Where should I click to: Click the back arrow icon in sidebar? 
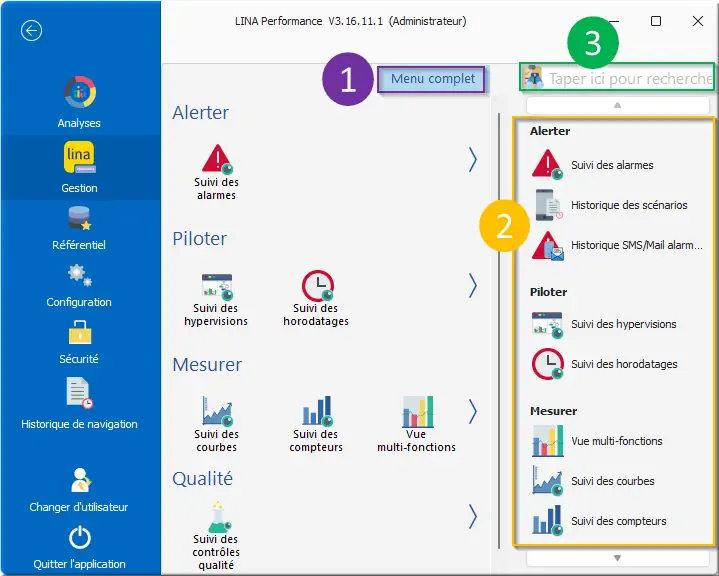pyautogui.click(x=31, y=31)
